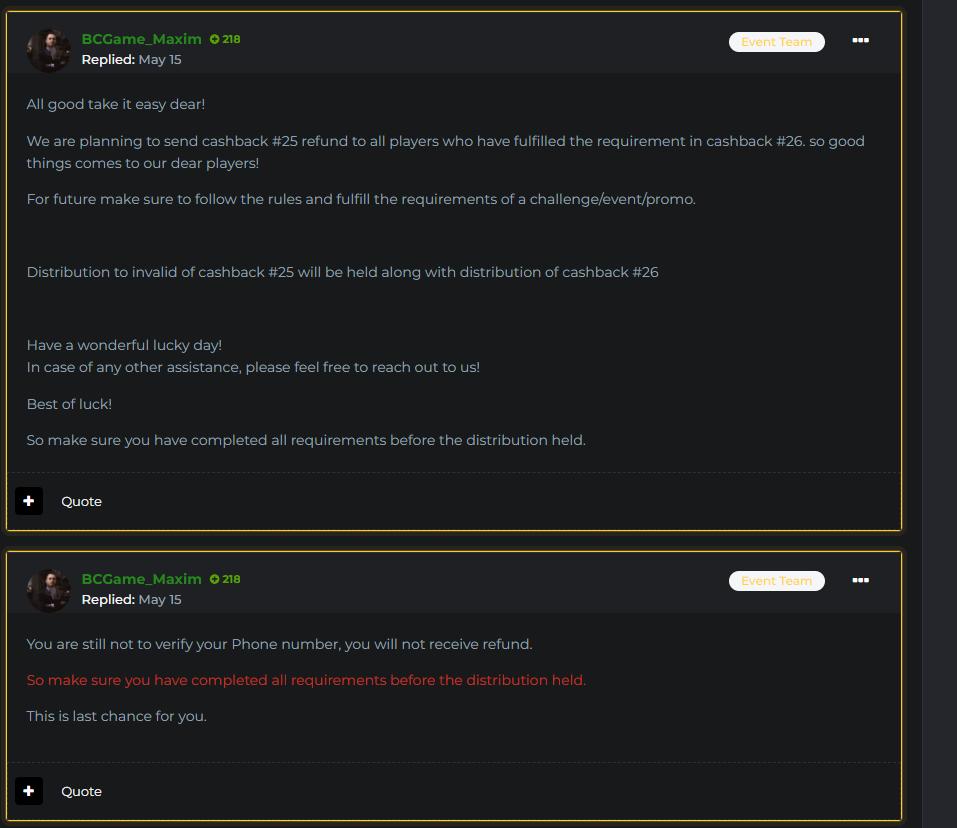The height and width of the screenshot is (828, 957).
Task: Toggle the multiquote plus button on the first post
Action: tap(29, 501)
